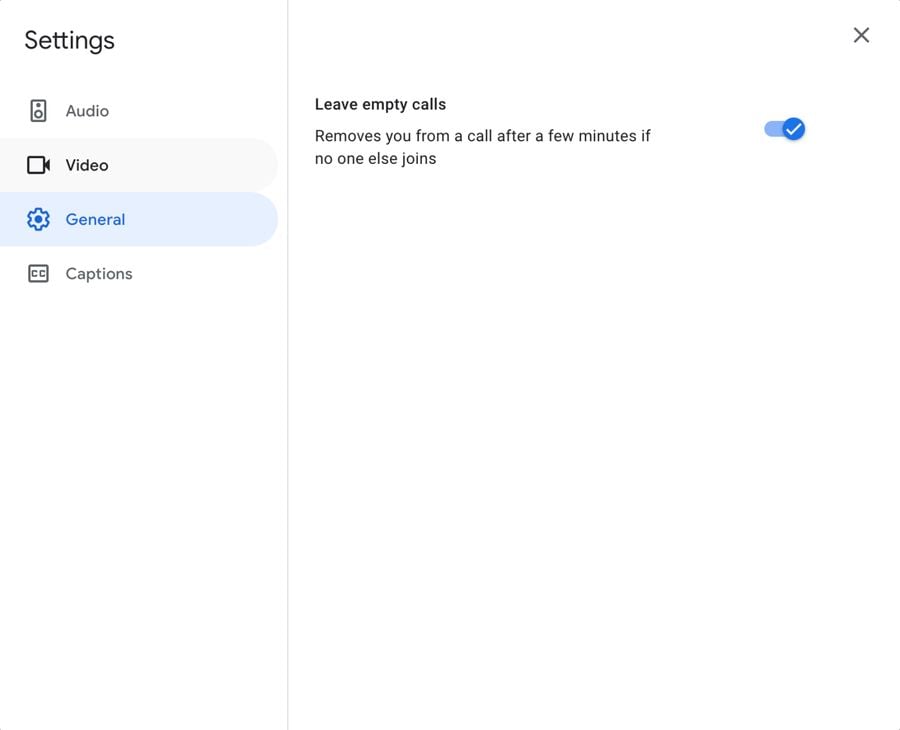
Task: Go to the Captions settings section
Action: [98, 273]
